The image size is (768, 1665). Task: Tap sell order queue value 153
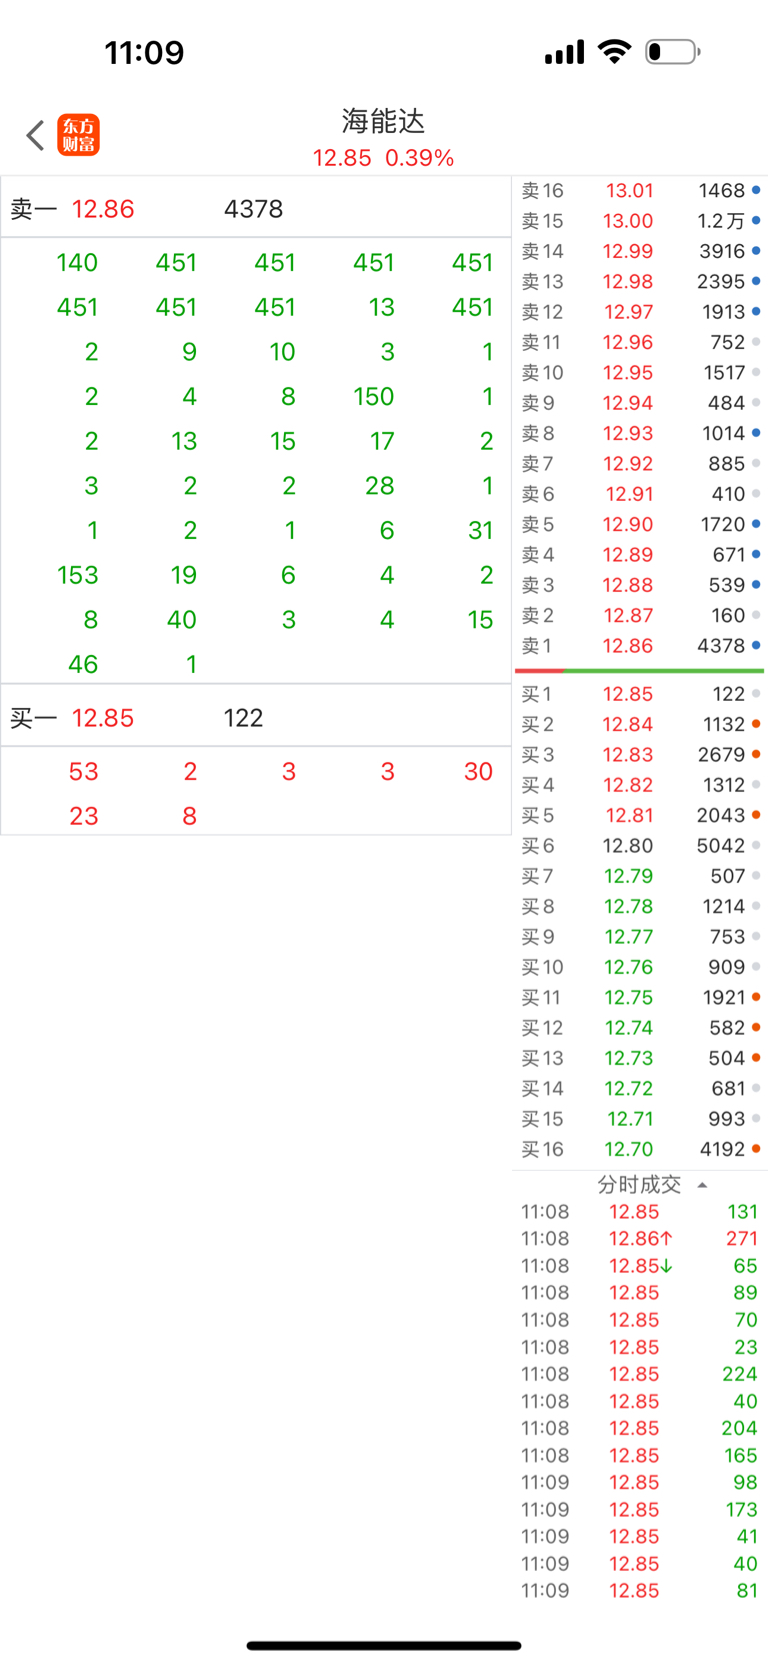[x=77, y=575]
